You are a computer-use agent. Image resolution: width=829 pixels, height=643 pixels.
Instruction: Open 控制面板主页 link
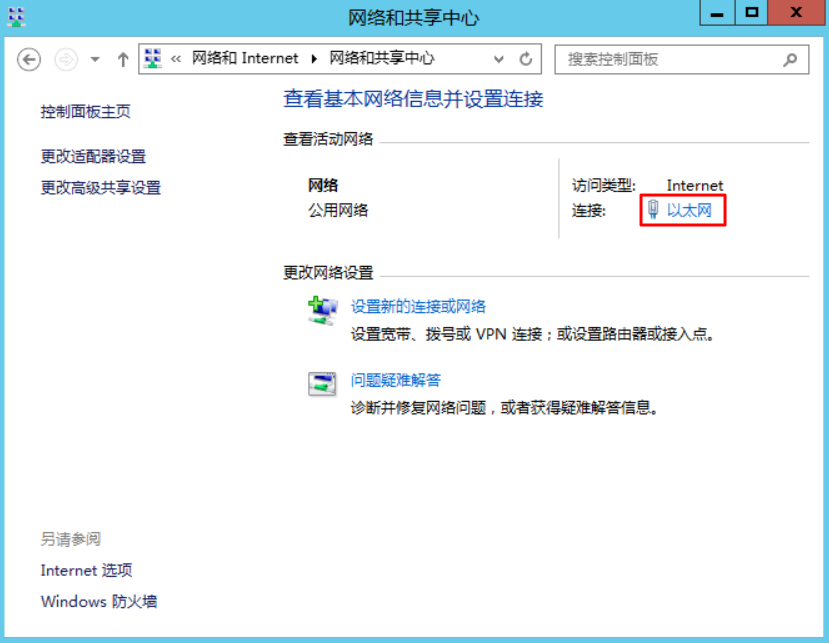point(86,112)
